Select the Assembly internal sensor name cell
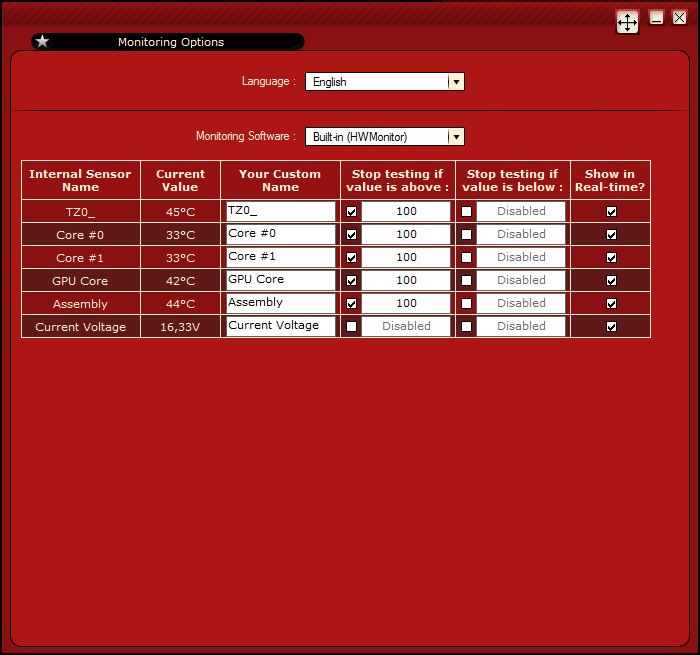700x655 pixels. point(80,304)
